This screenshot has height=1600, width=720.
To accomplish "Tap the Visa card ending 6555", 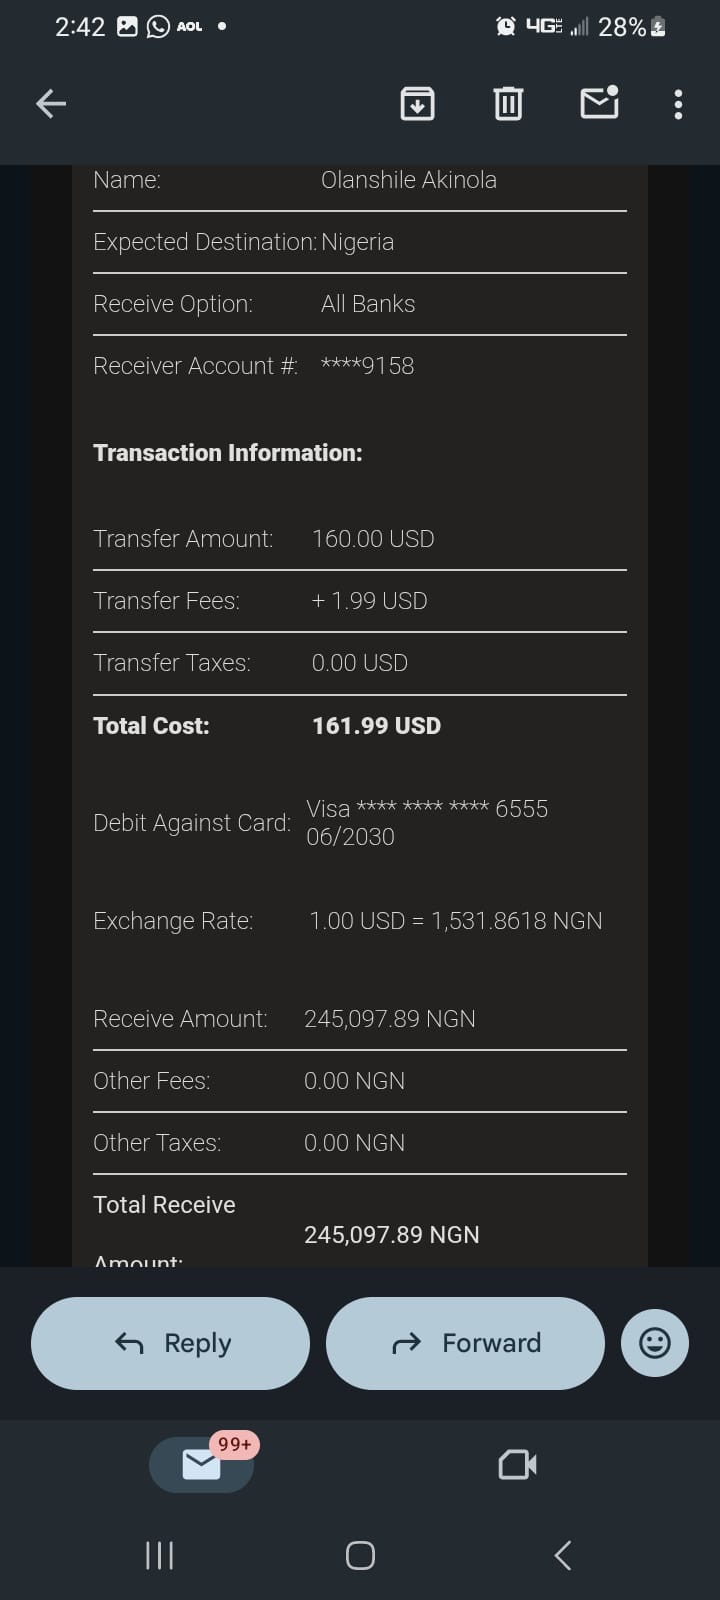I will (x=427, y=809).
